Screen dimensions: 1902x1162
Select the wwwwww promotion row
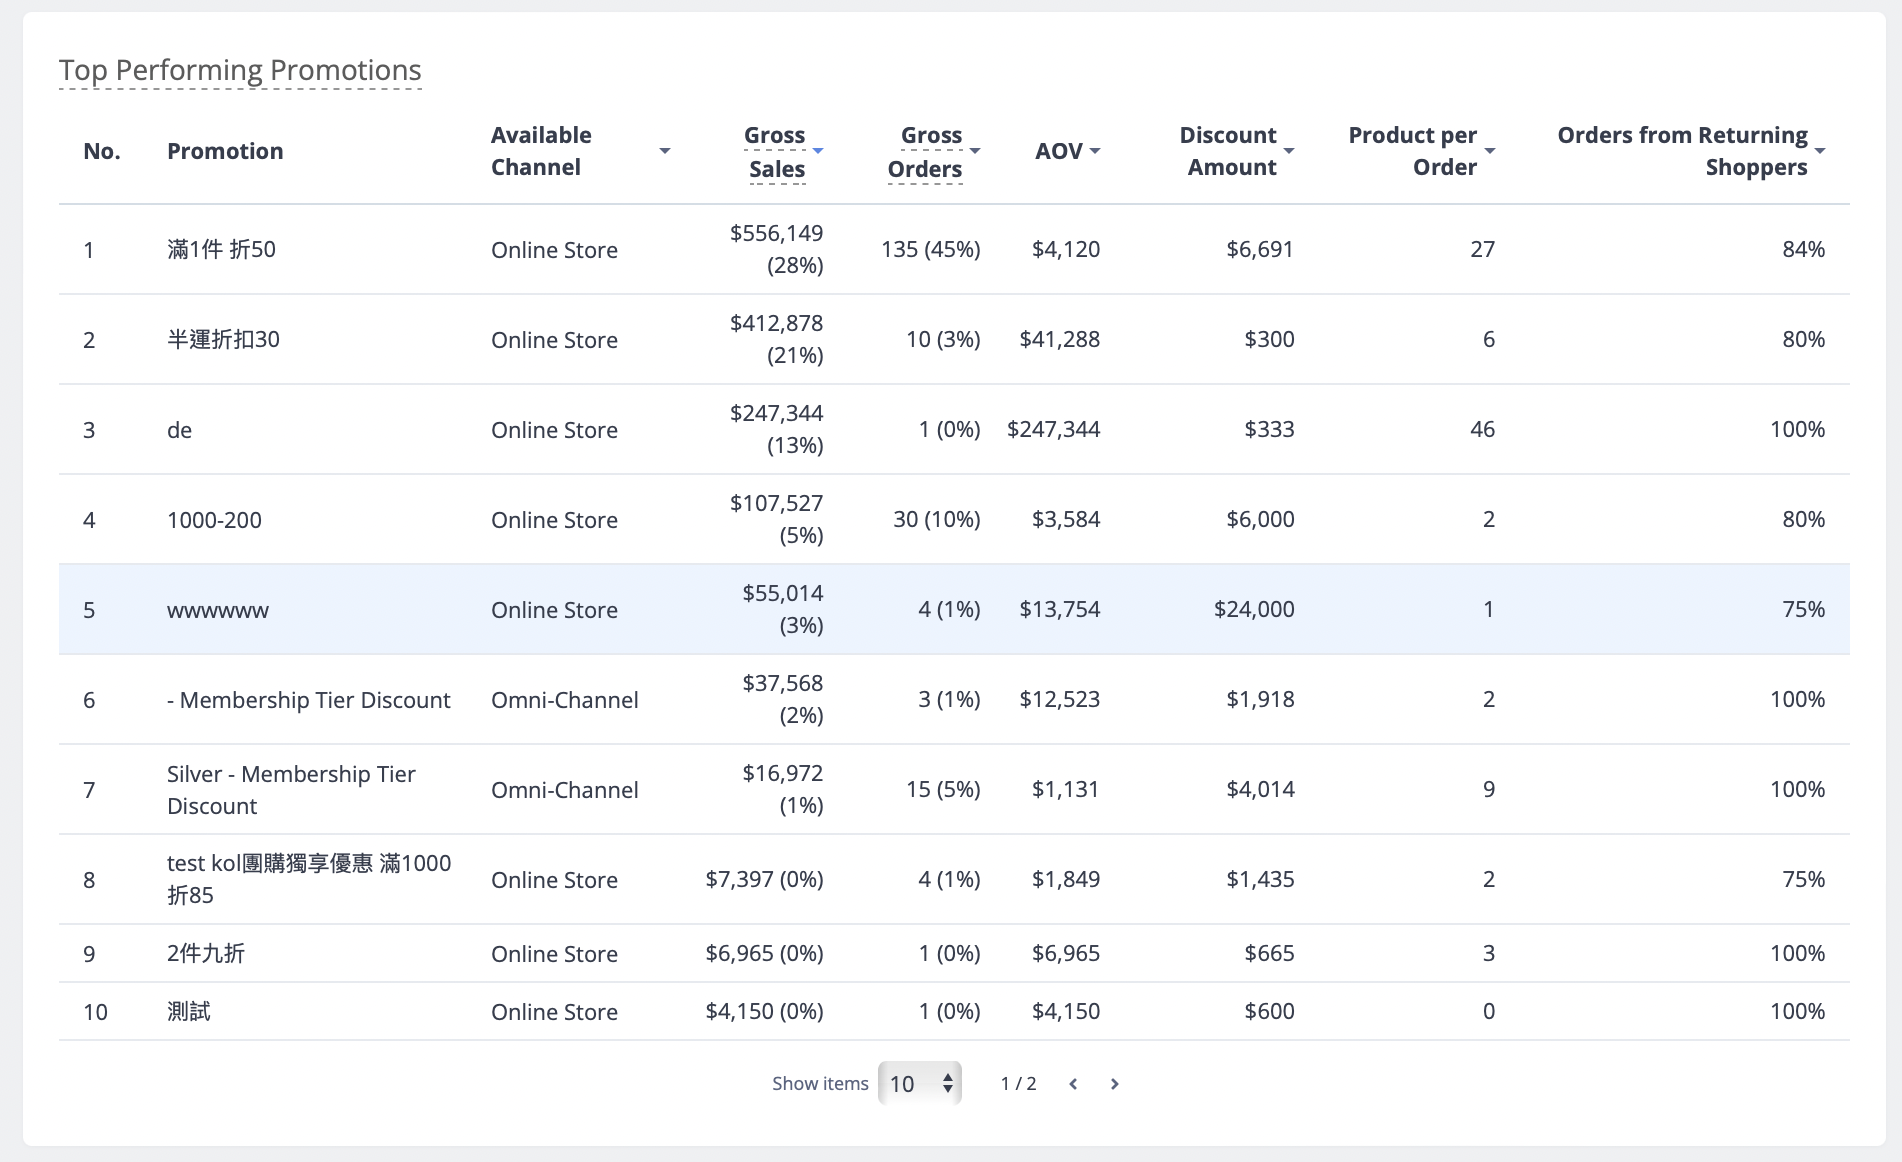(954, 609)
